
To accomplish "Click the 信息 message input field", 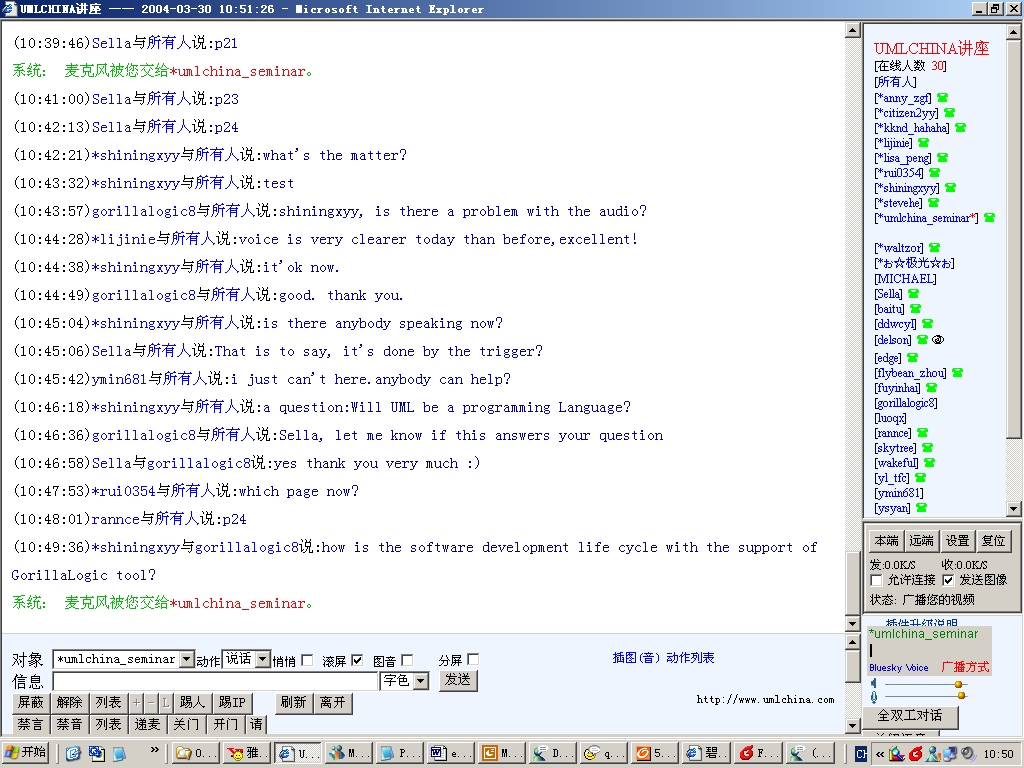I will (216, 681).
